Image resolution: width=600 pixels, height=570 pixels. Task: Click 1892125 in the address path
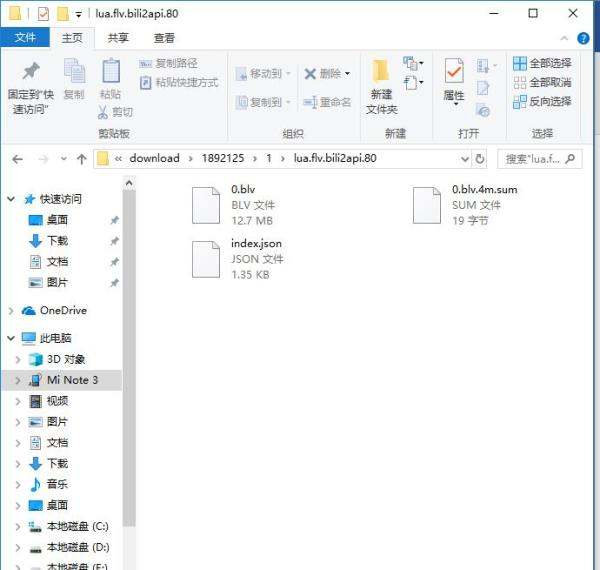click(223, 158)
